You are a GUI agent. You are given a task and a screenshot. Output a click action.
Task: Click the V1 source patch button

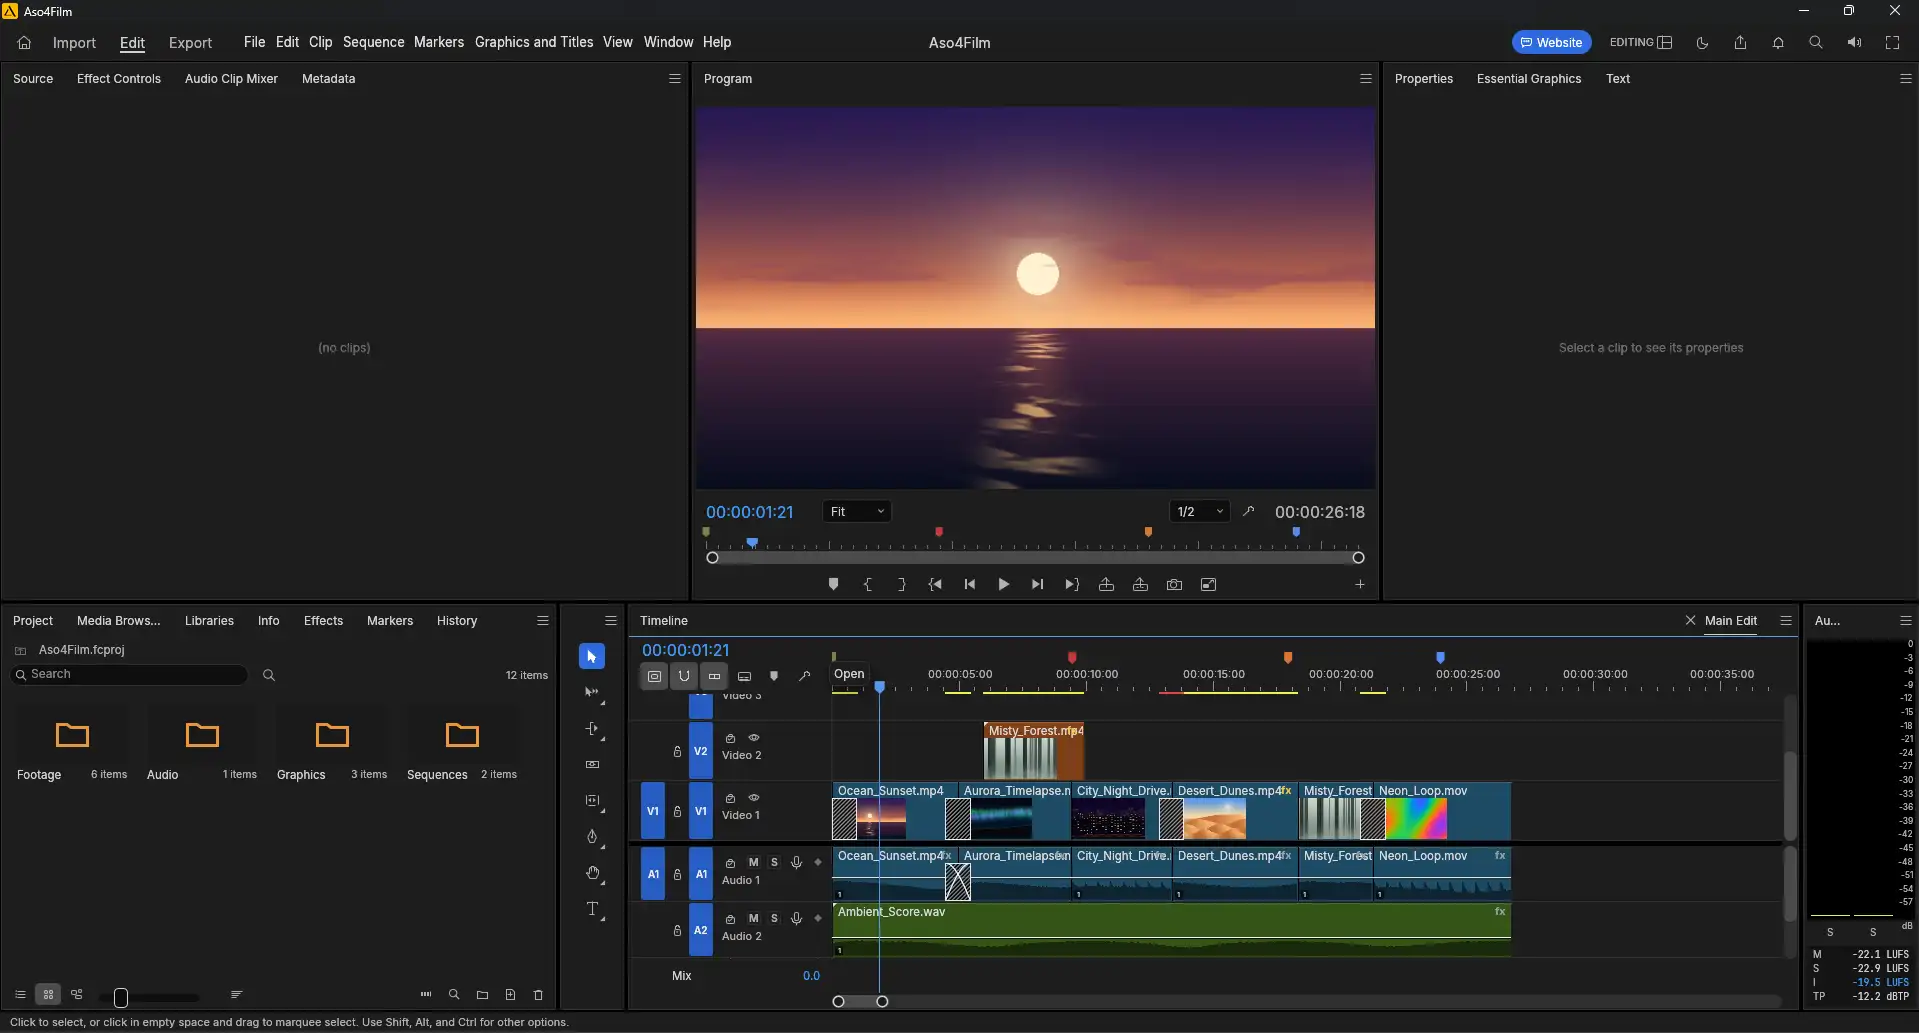[652, 811]
